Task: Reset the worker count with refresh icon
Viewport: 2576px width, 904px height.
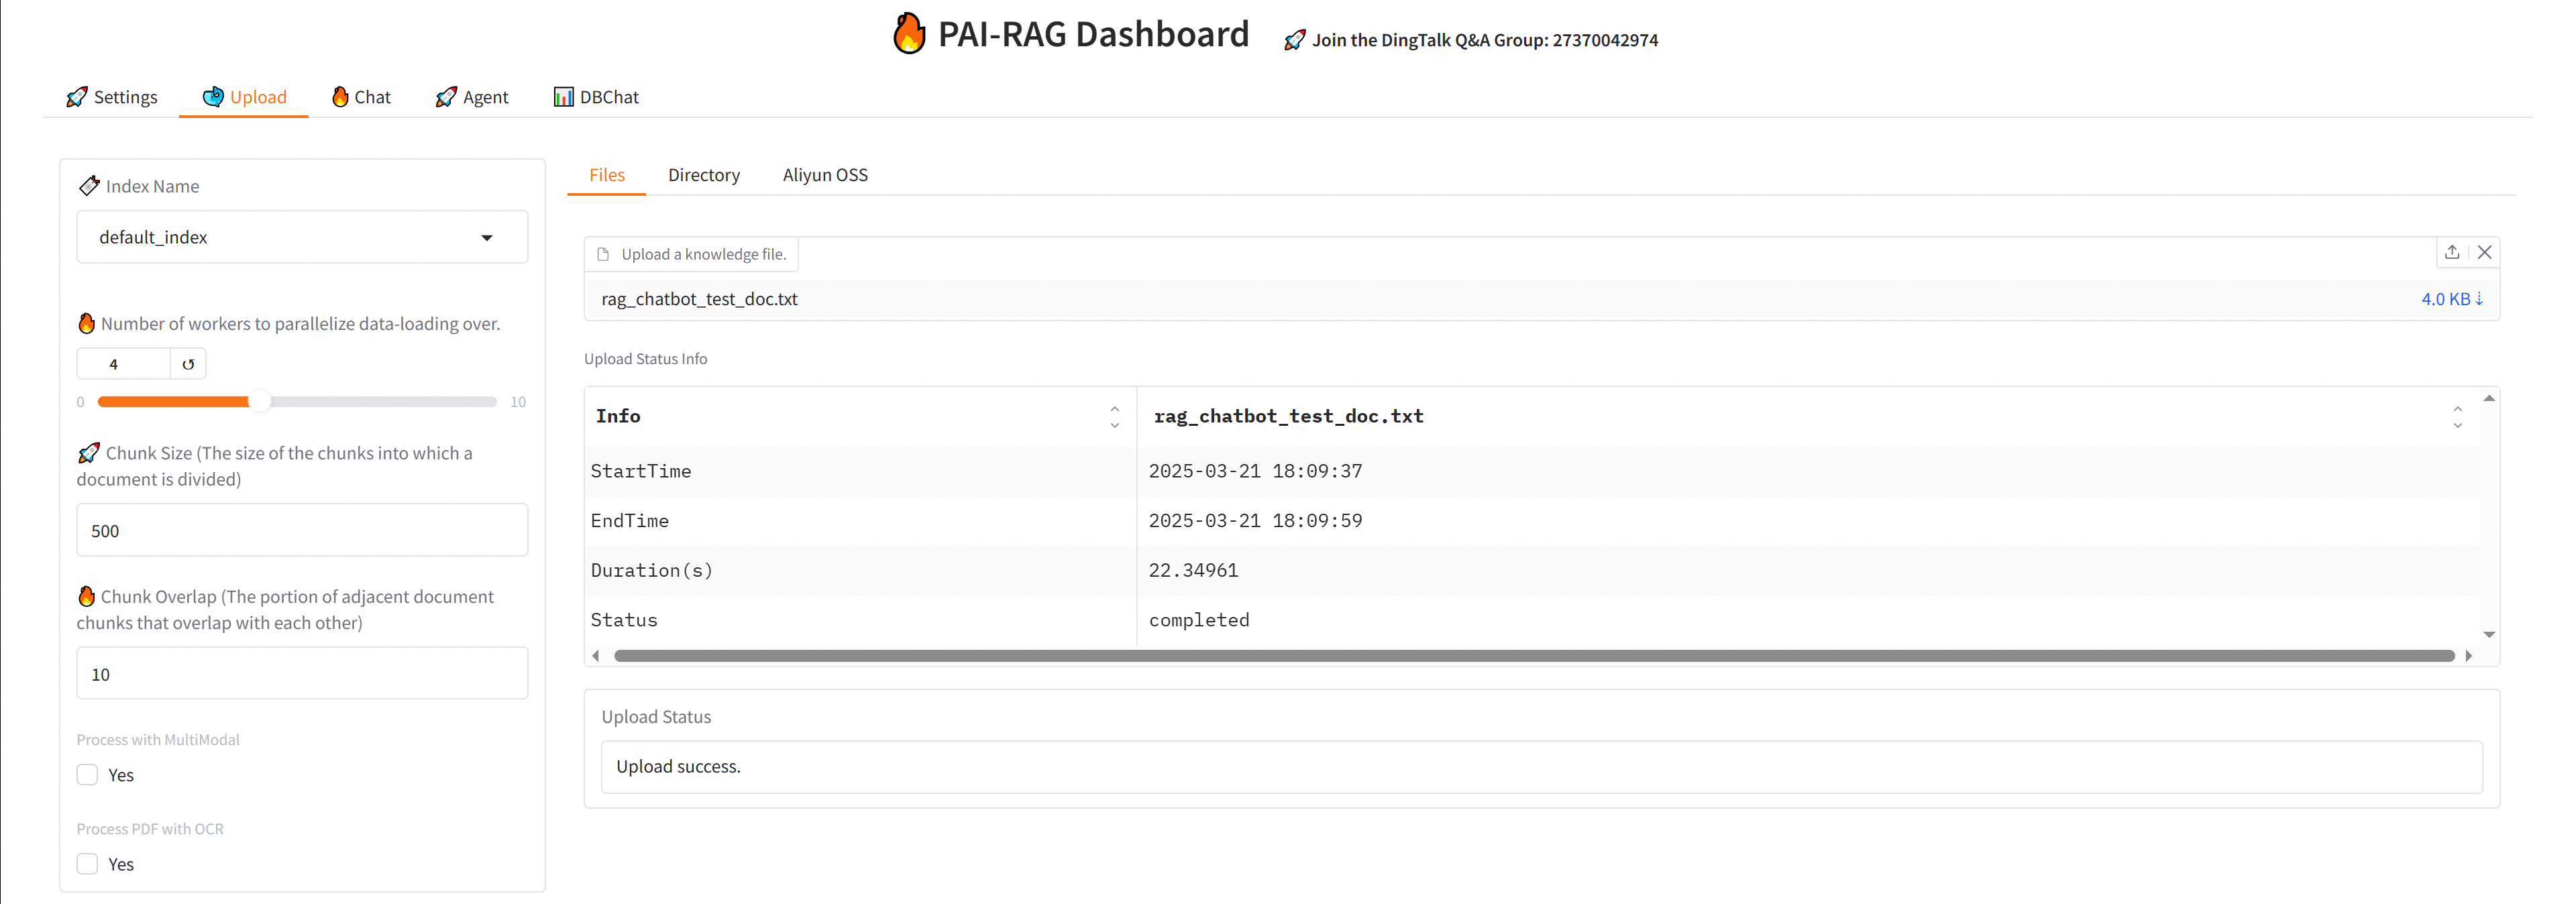Action: tap(188, 364)
